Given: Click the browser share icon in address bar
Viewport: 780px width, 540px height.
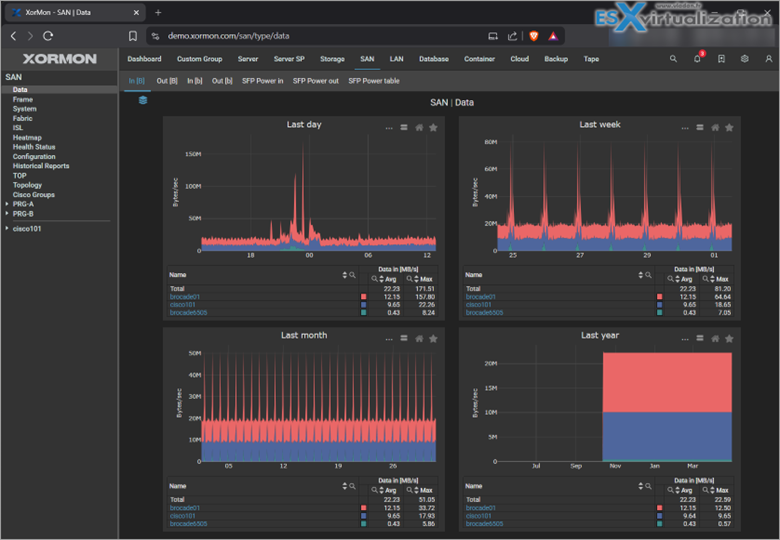Looking at the screenshot, I should [x=512, y=36].
